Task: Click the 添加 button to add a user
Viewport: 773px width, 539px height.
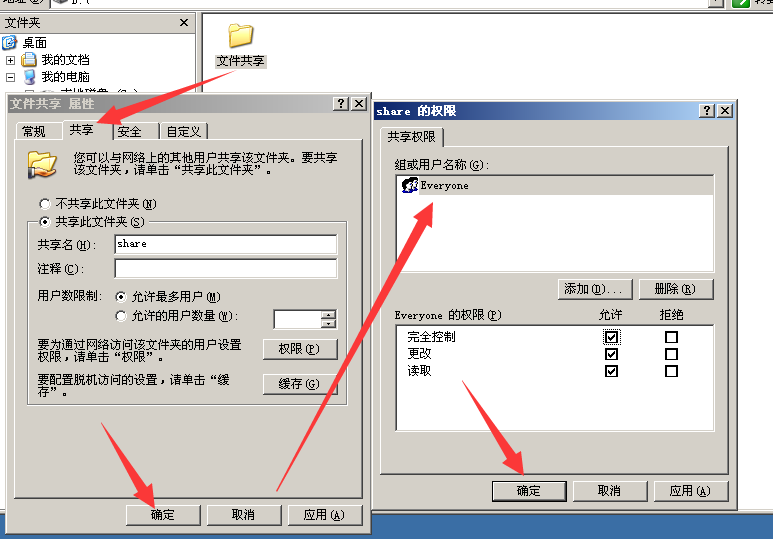Action: click(x=594, y=289)
